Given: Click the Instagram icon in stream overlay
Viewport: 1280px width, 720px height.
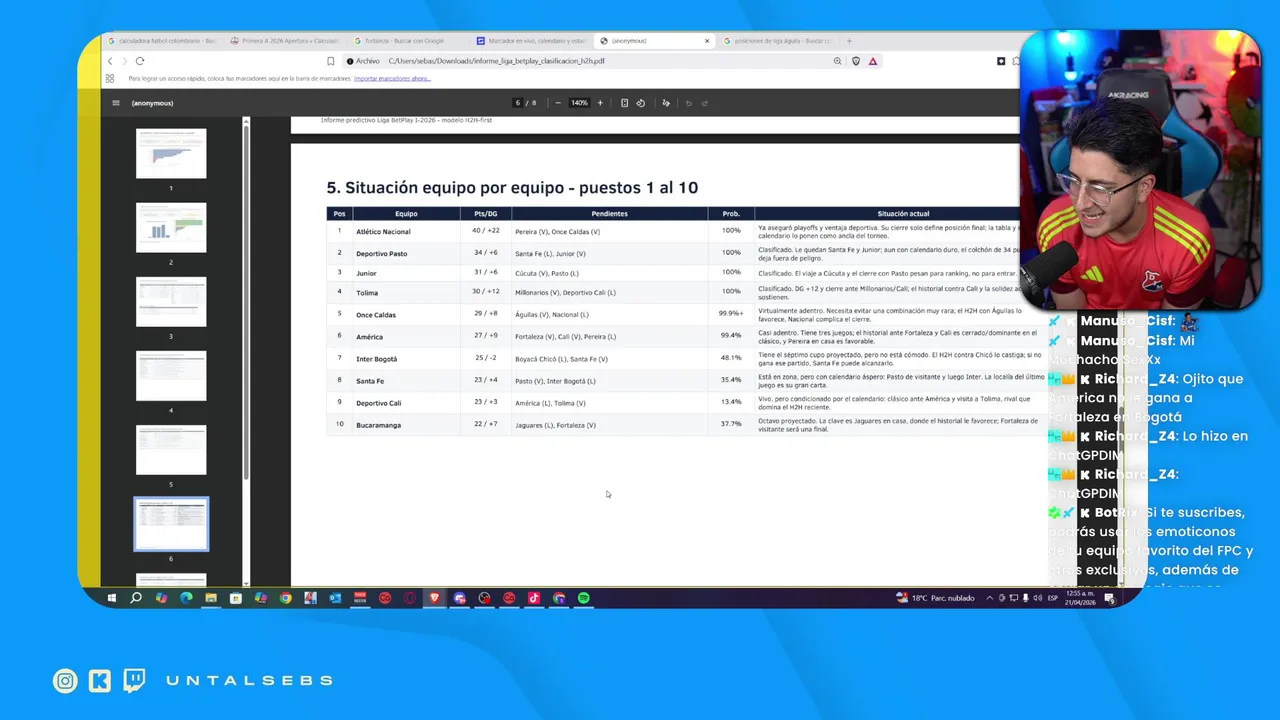Looking at the screenshot, I should click(x=65, y=681).
